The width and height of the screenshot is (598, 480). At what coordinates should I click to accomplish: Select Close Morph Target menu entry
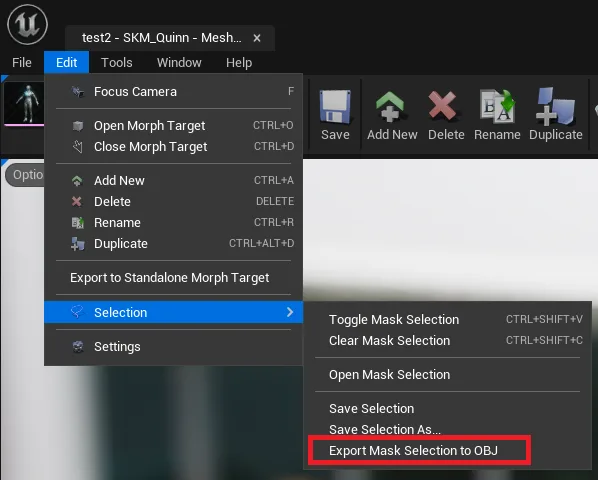tap(174, 146)
